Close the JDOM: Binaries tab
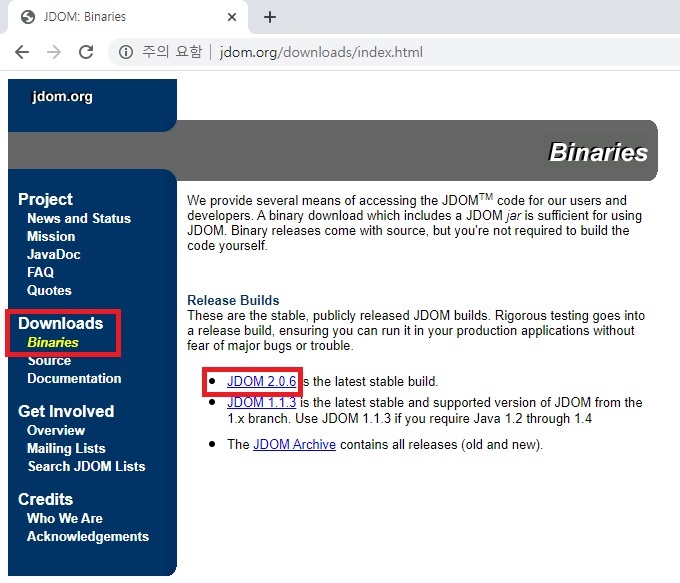 click(x=232, y=17)
